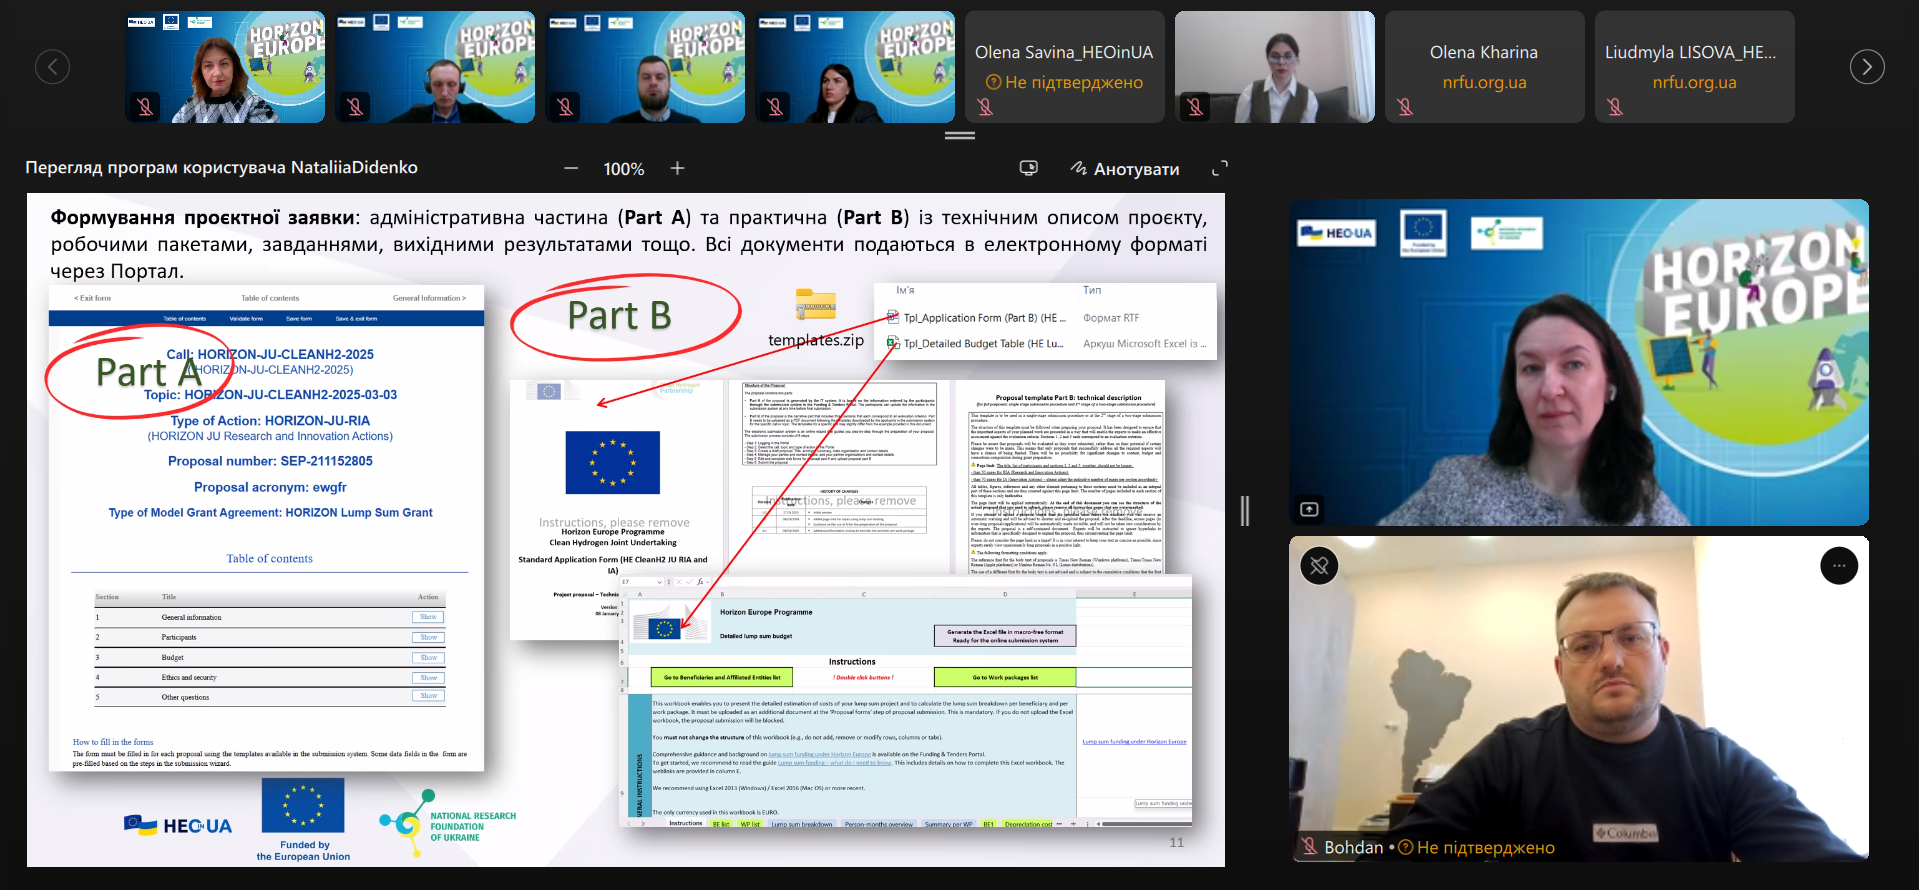Click the vertical divider beside shared slide
Viewport: 1919px width, 890px height.
1245,510
